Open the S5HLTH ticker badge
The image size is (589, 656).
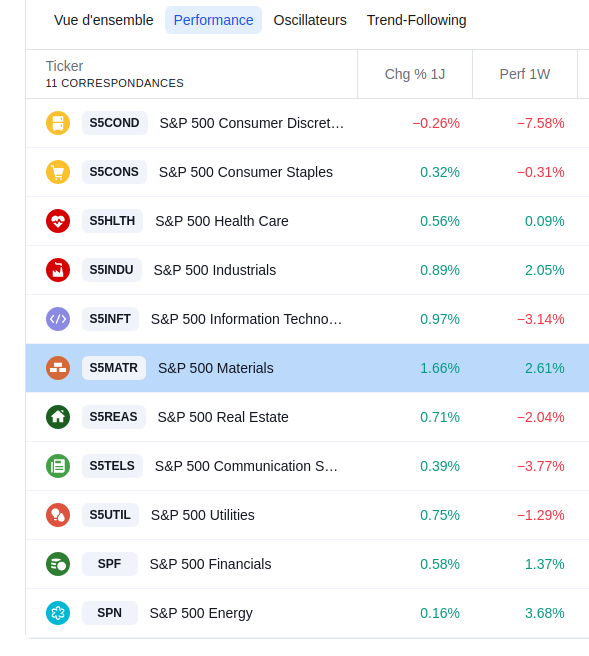tap(113, 221)
